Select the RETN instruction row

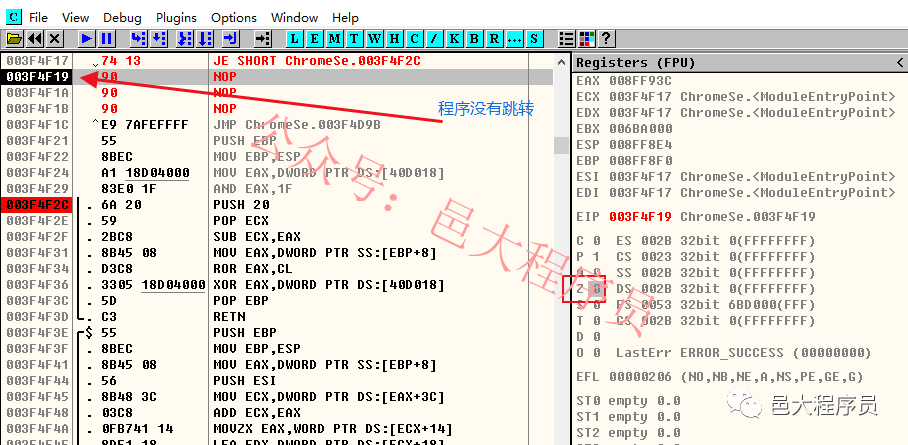point(229,316)
